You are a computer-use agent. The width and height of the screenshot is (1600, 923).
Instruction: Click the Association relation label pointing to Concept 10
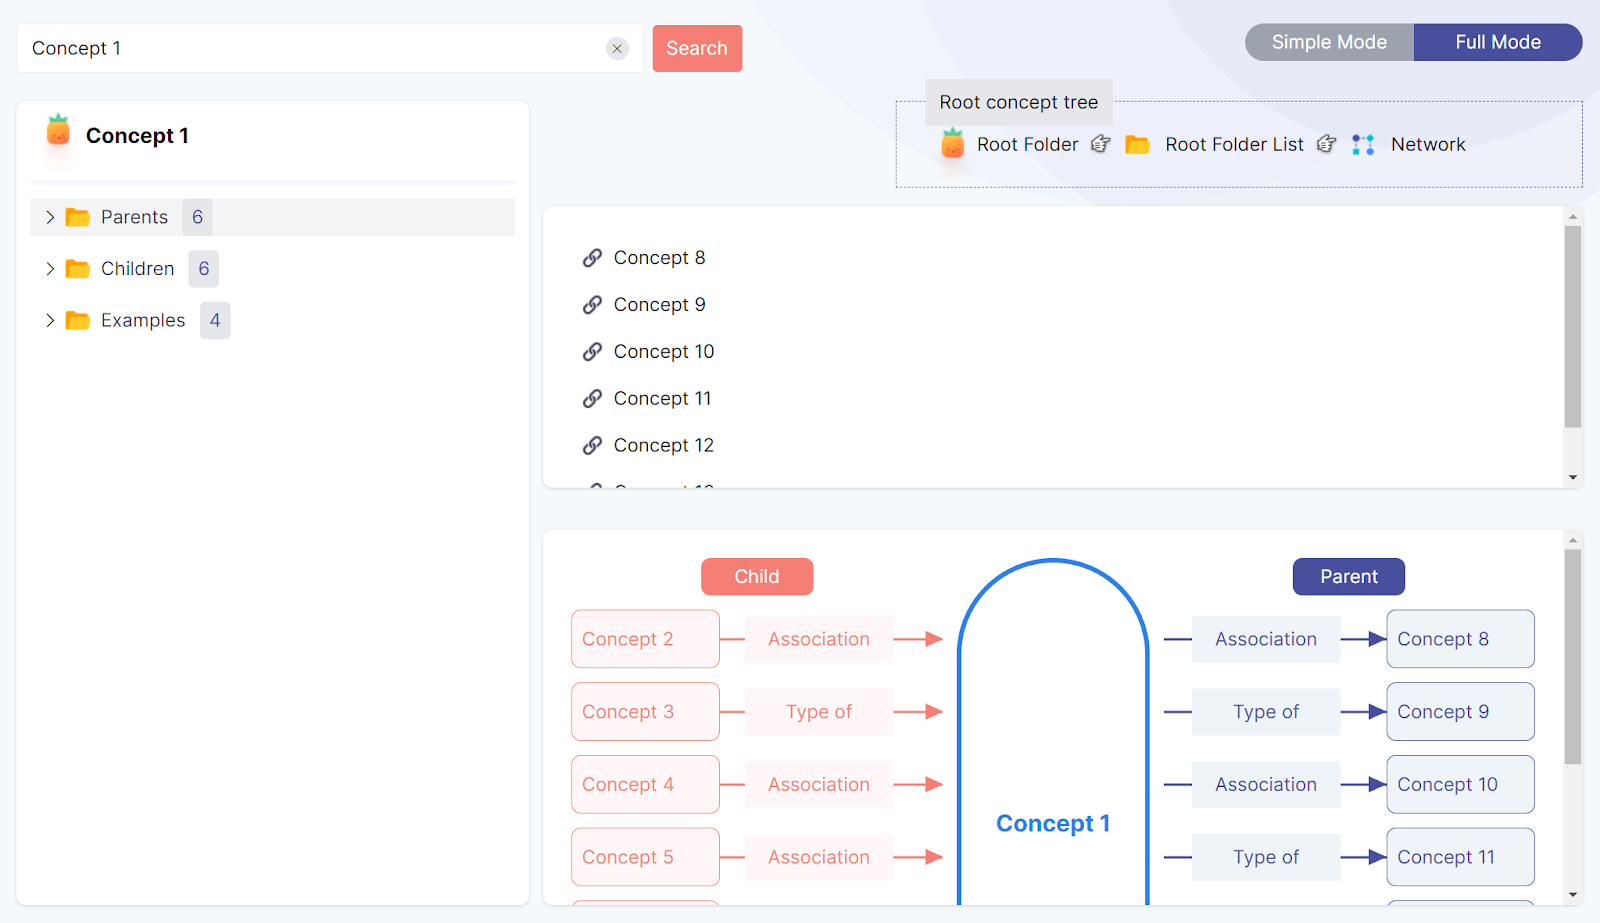(x=1266, y=785)
